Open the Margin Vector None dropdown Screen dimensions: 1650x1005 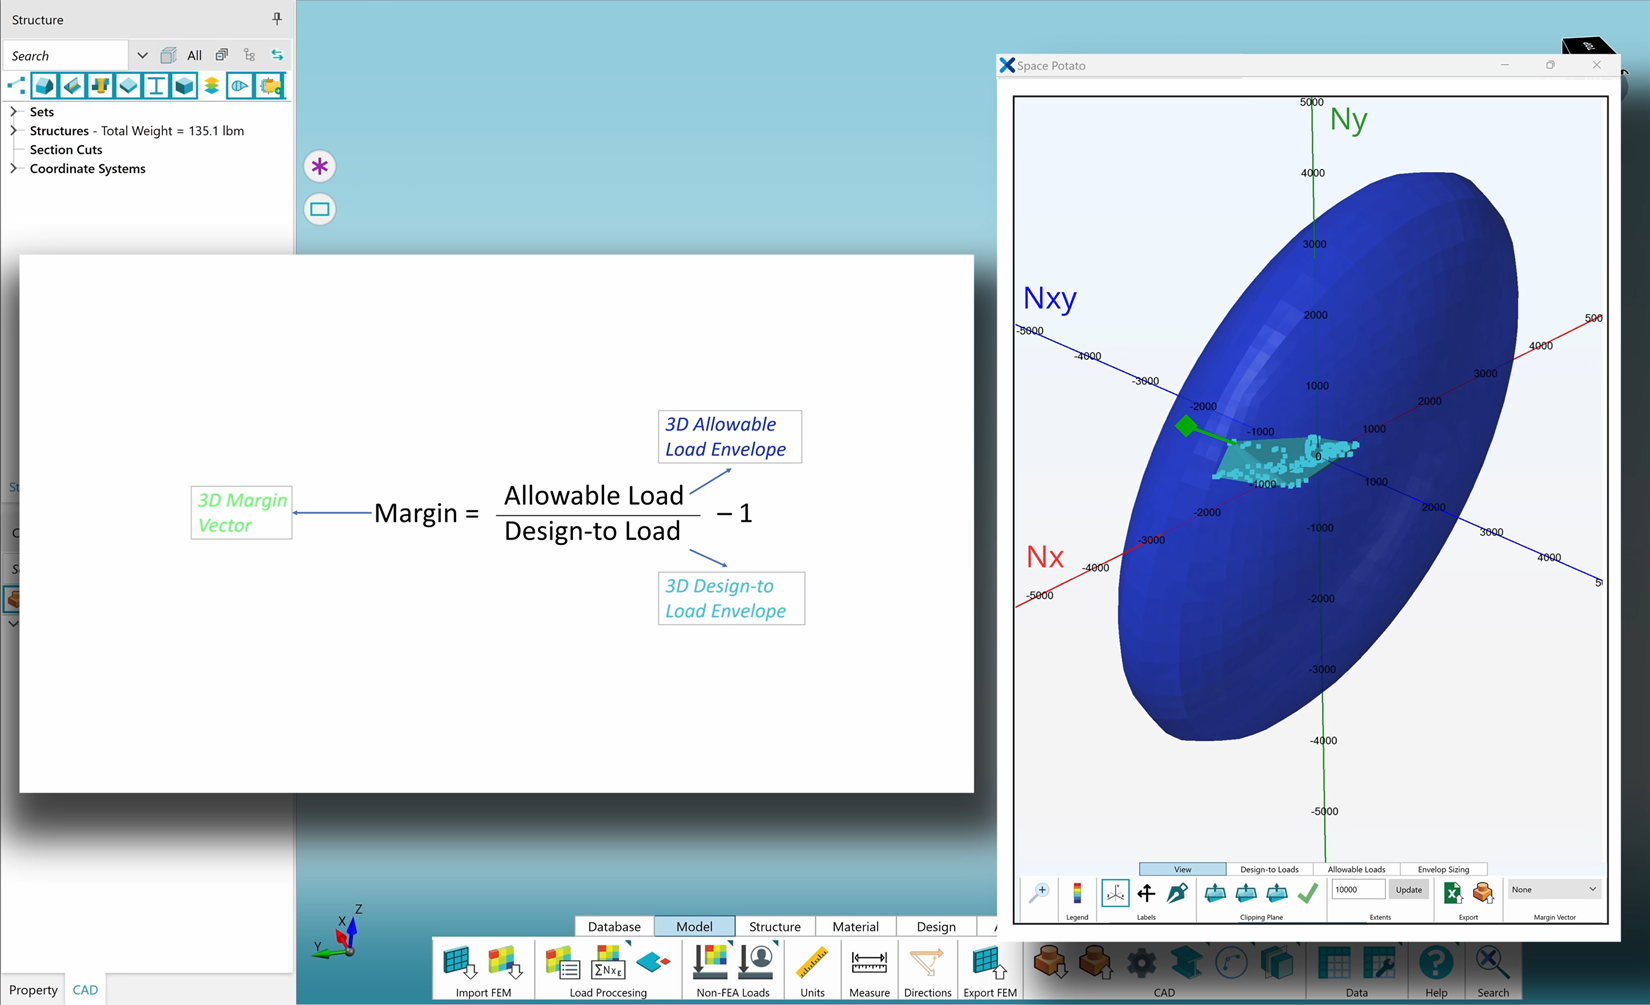tap(1553, 889)
